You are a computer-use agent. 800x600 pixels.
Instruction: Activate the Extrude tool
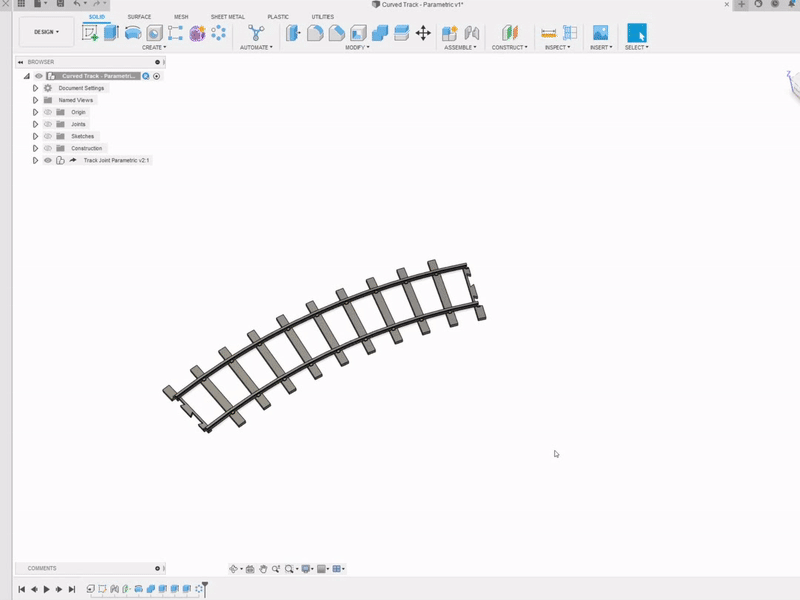pos(111,31)
